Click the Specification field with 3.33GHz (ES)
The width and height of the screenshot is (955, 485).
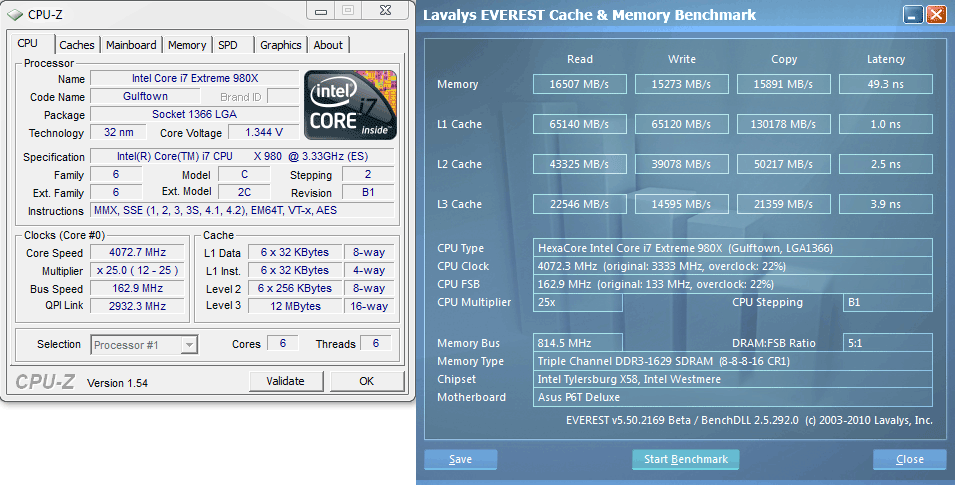click(242, 157)
